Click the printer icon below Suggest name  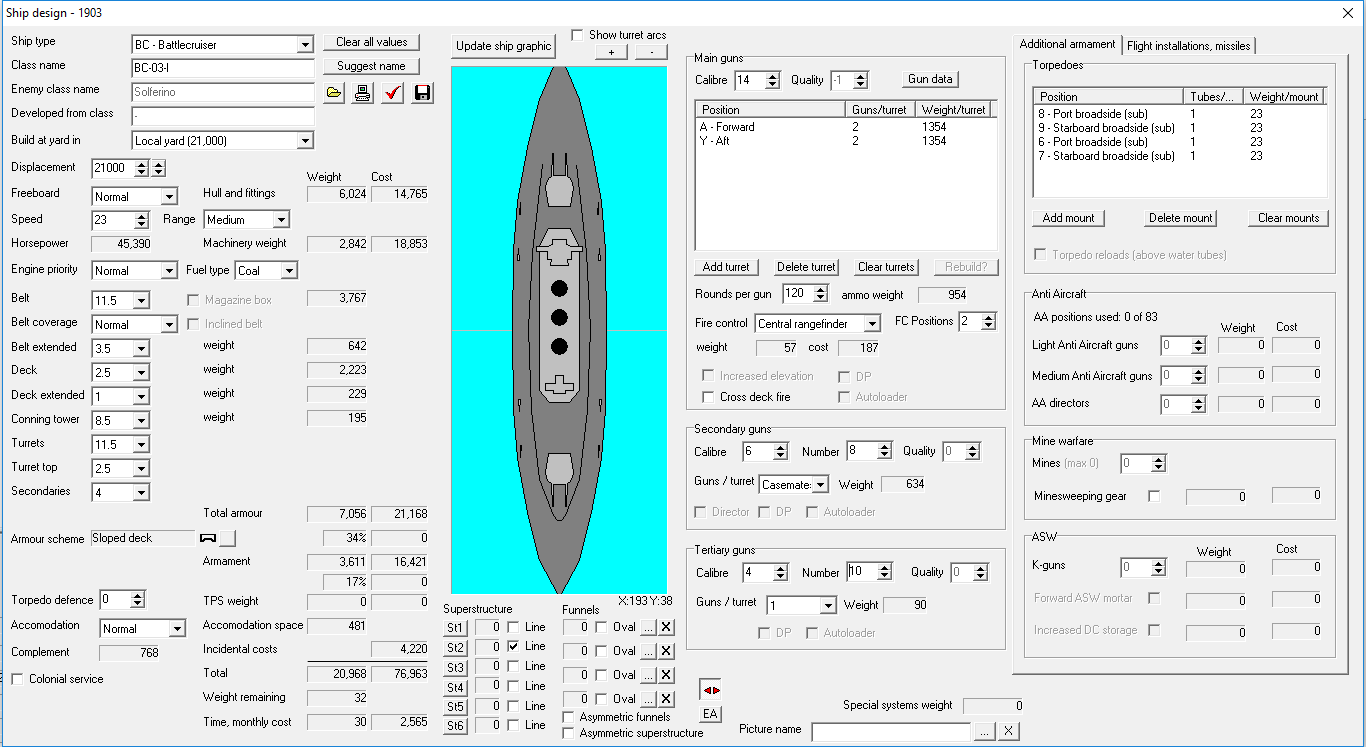pyautogui.click(x=363, y=93)
